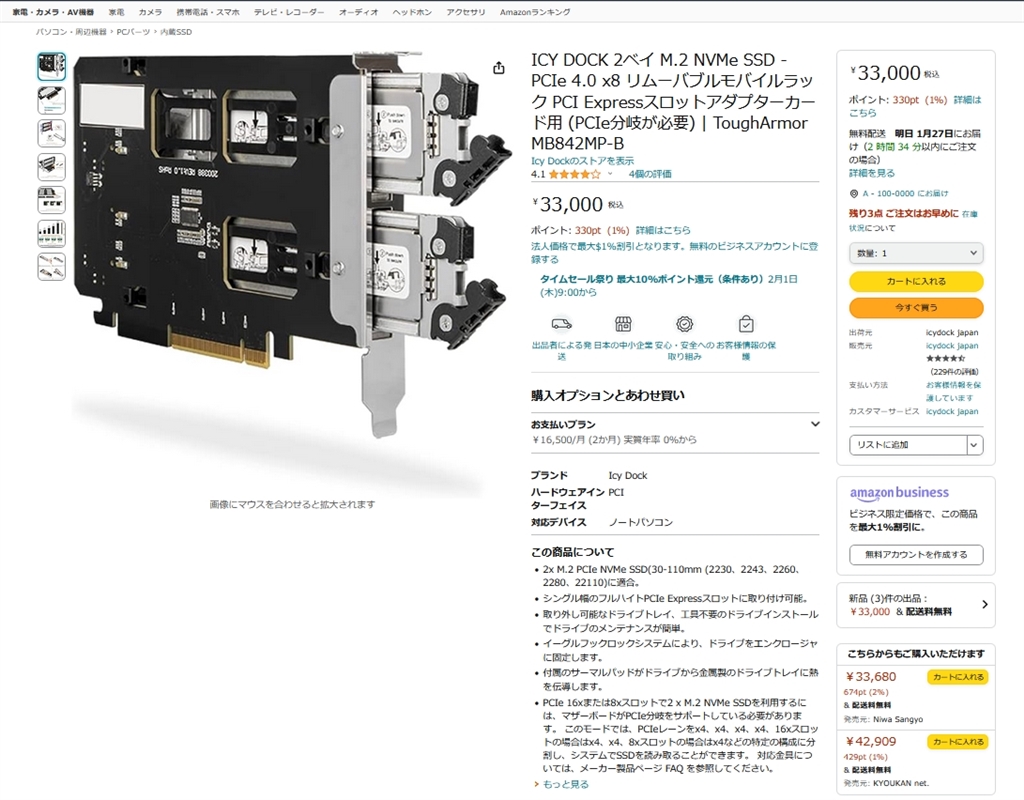Select the second product thumbnail image
The height and width of the screenshot is (800, 1024).
[52, 100]
